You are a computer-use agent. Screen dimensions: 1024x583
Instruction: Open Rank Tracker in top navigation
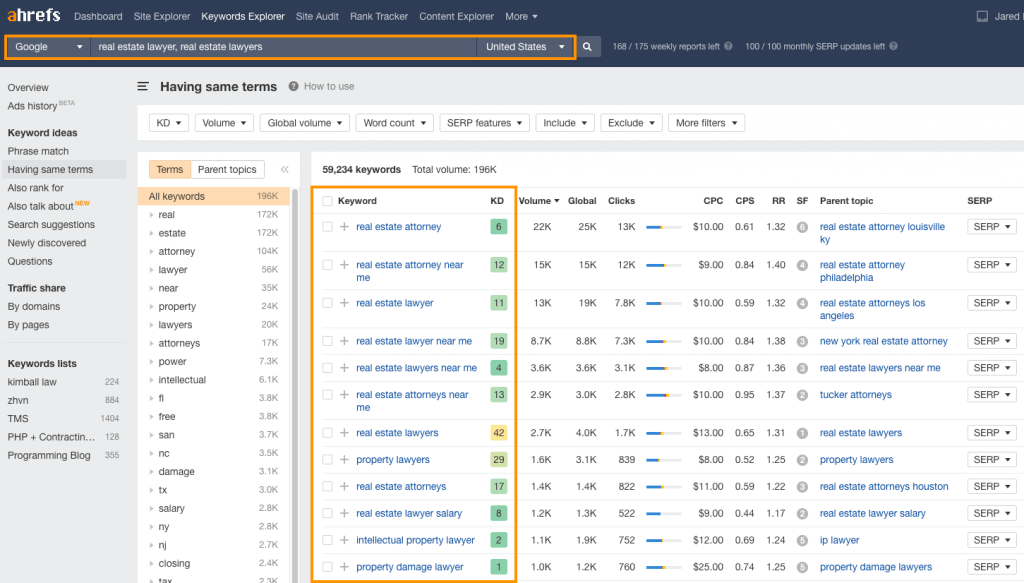[379, 16]
